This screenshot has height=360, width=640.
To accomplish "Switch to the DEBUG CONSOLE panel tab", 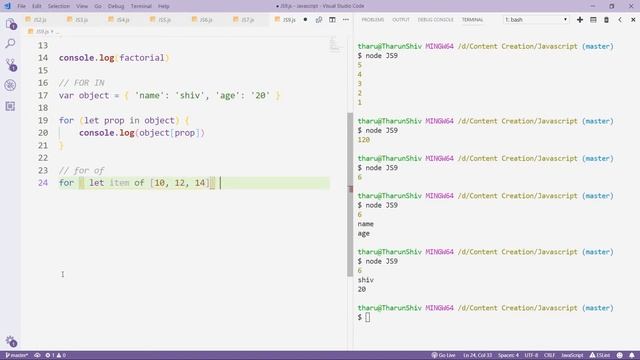I will click(436, 20).
